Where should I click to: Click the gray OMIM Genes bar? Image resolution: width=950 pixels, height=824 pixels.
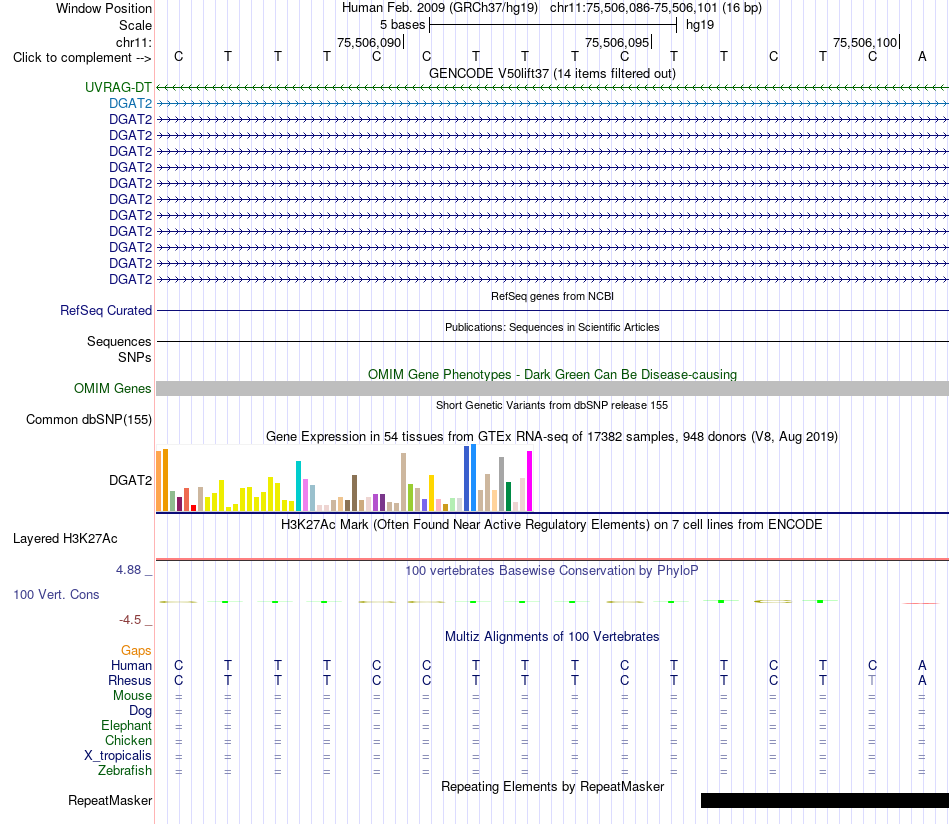(552, 388)
